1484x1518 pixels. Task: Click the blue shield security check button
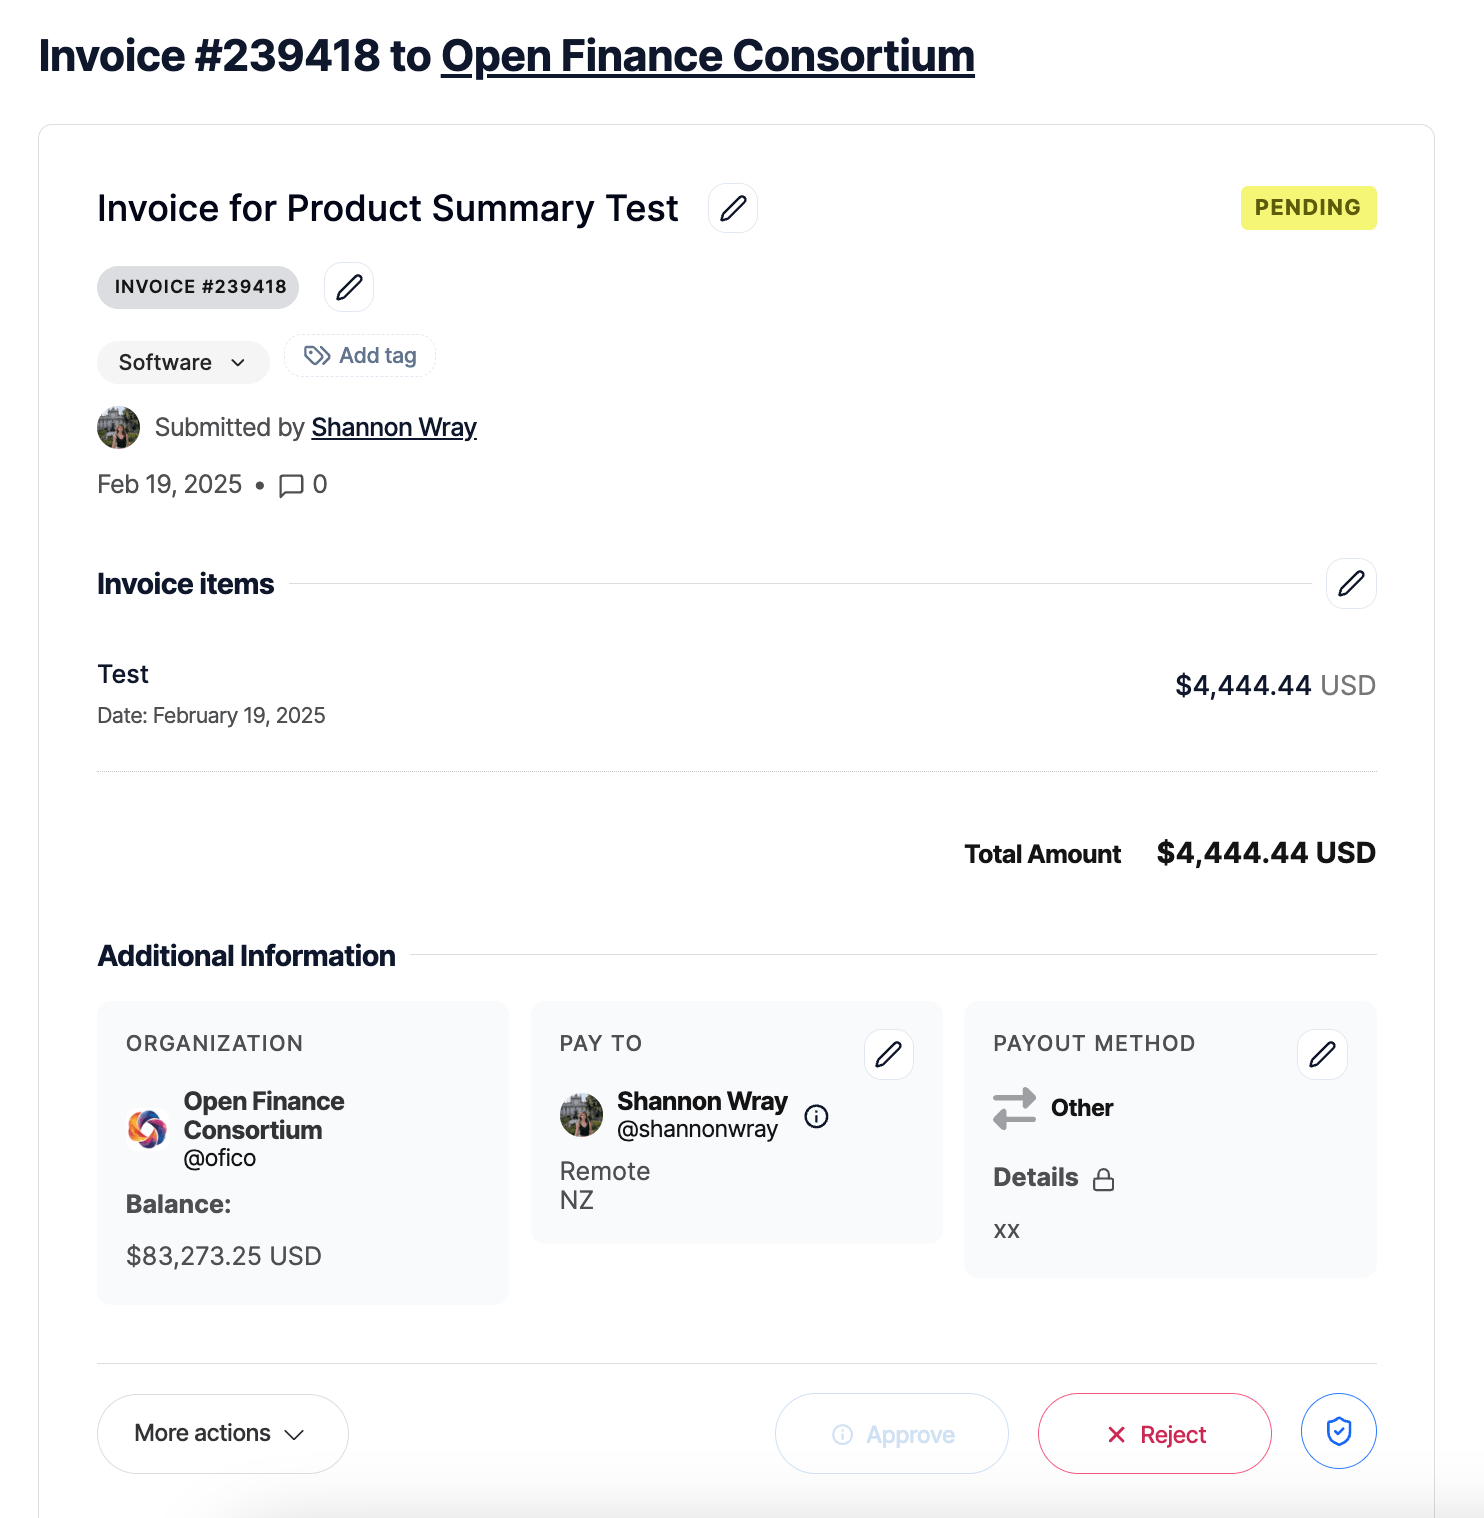click(x=1338, y=1431)
